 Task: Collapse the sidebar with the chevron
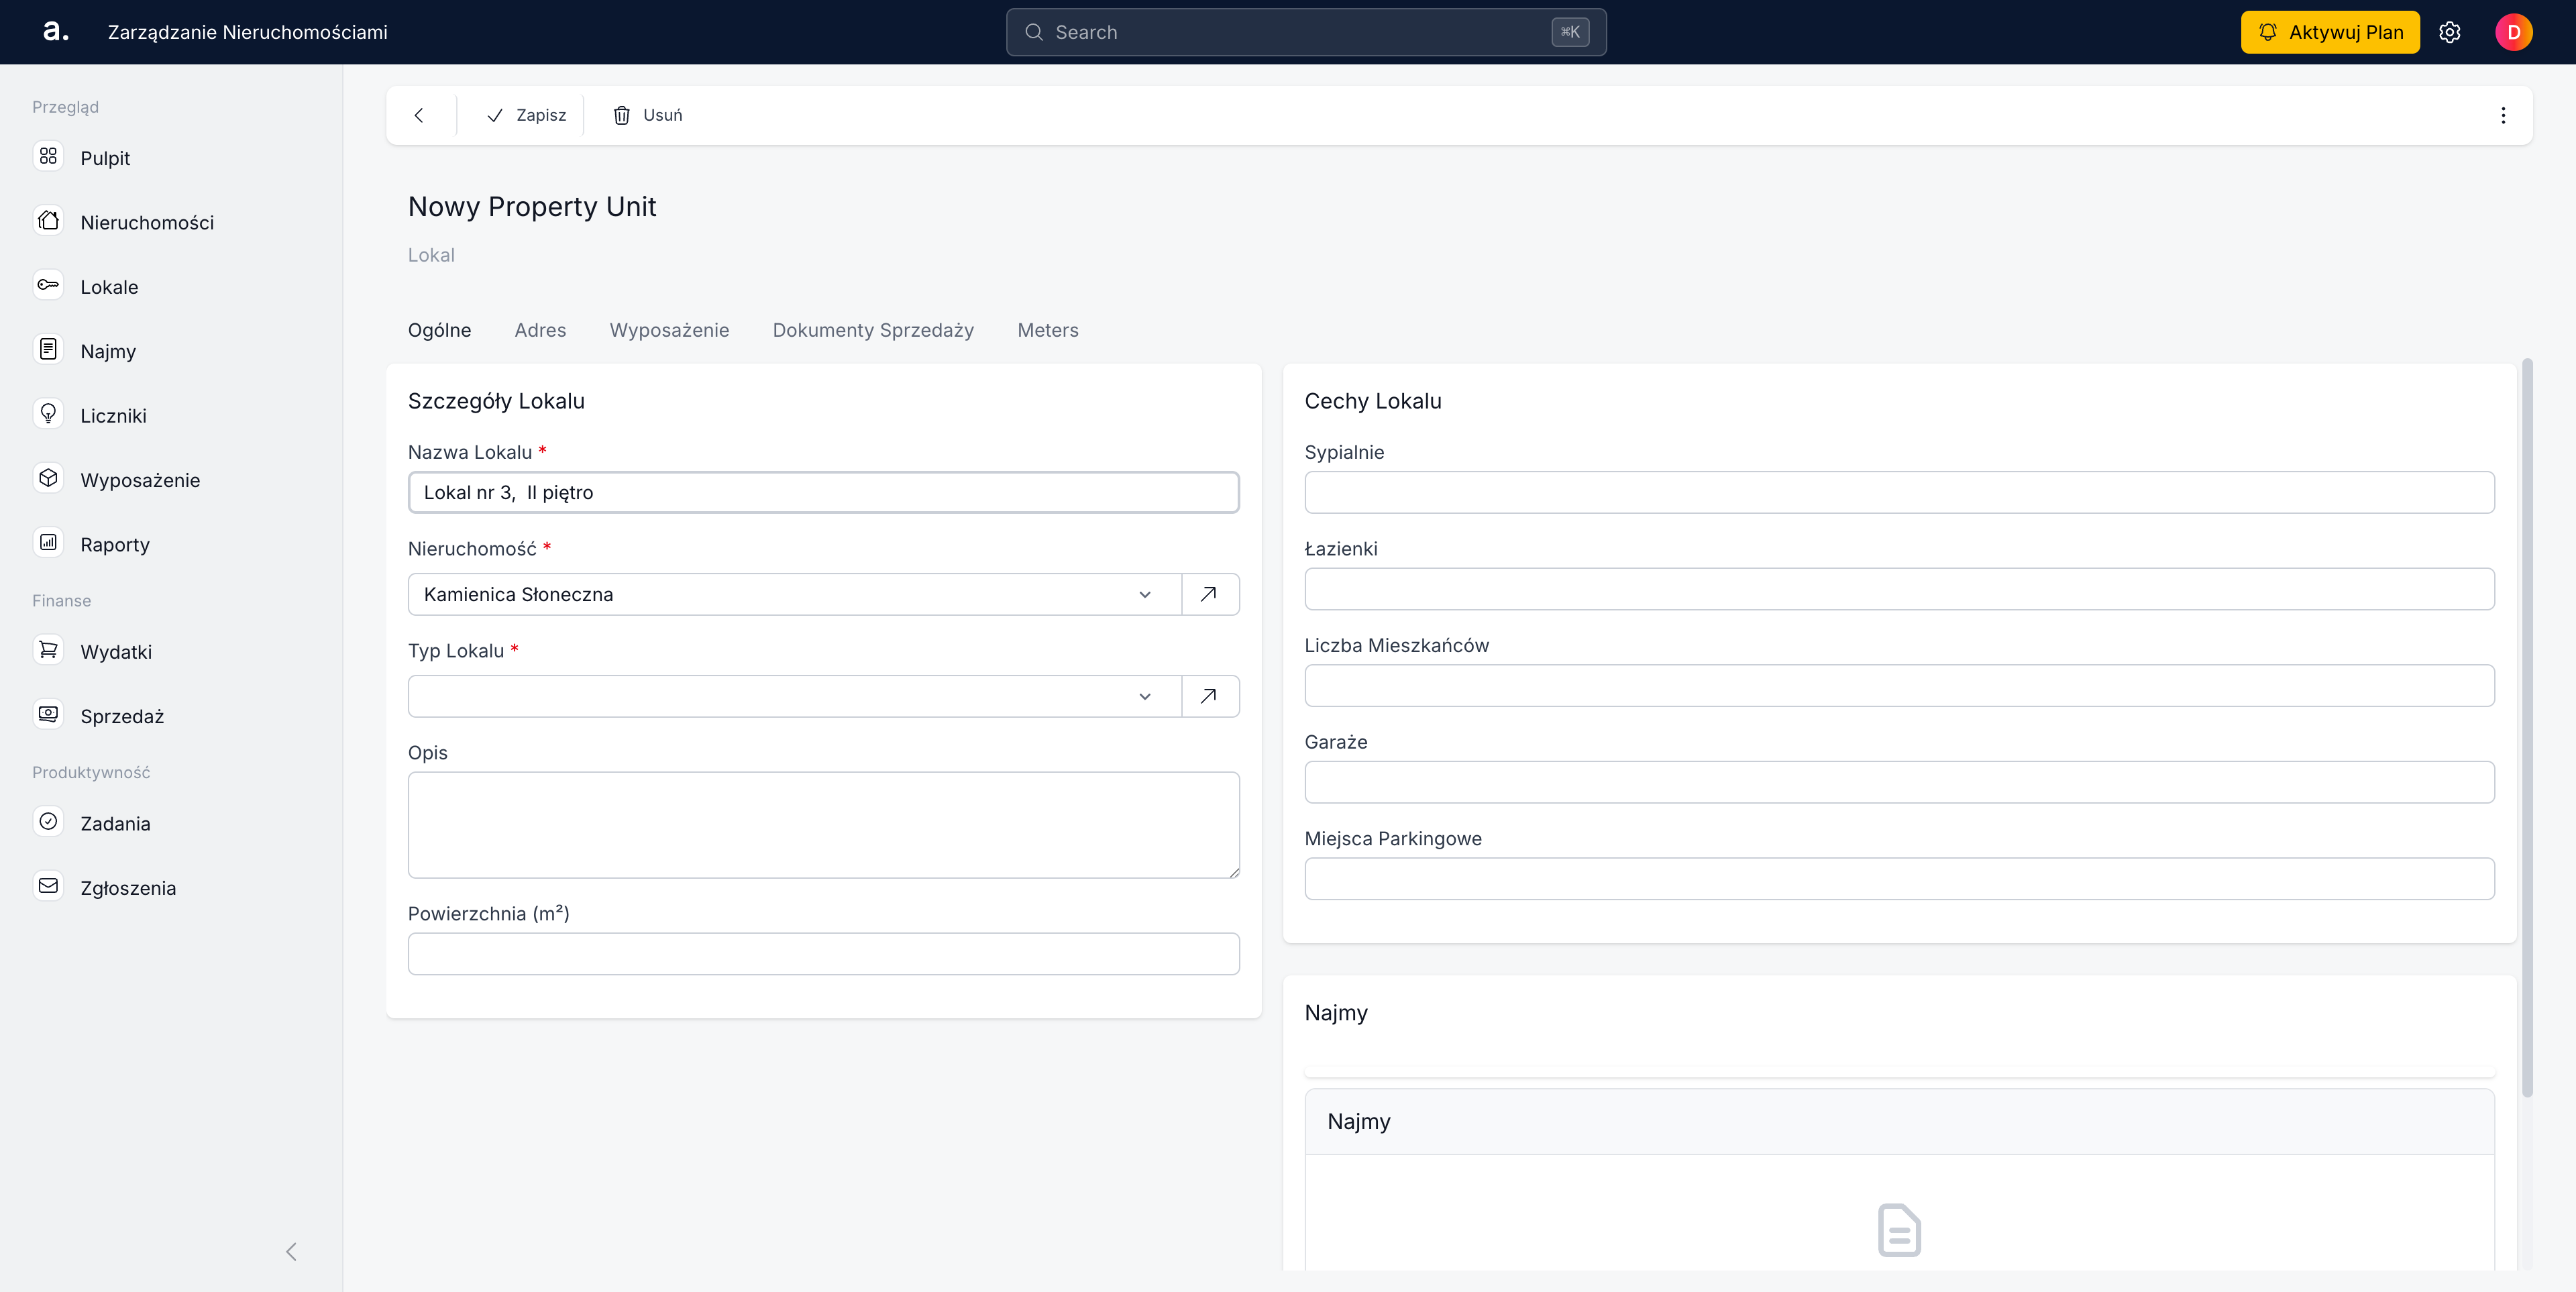click(291, 1252)
